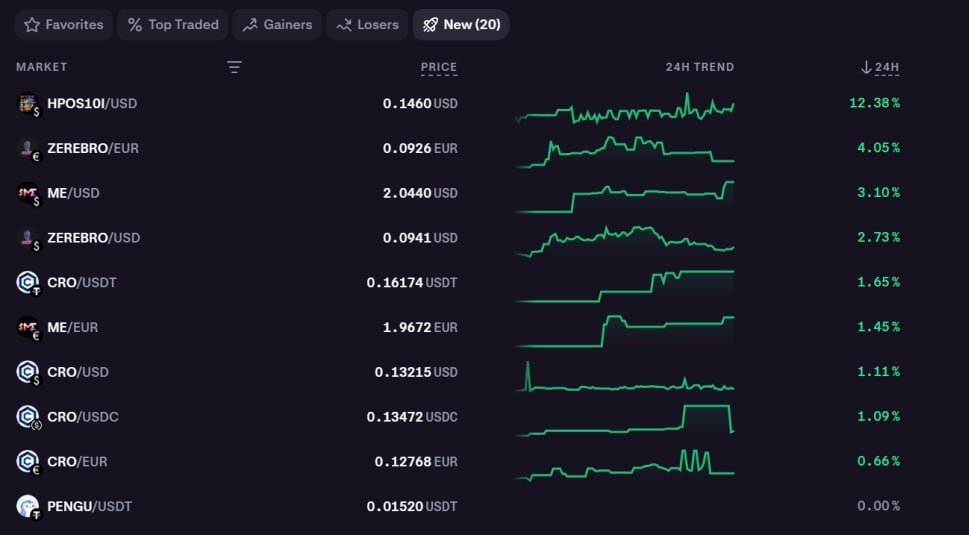View CRO/EUR 24h trend chart
Image resolution: width=969 pixels, height=535 pixels.
(625, 465)
